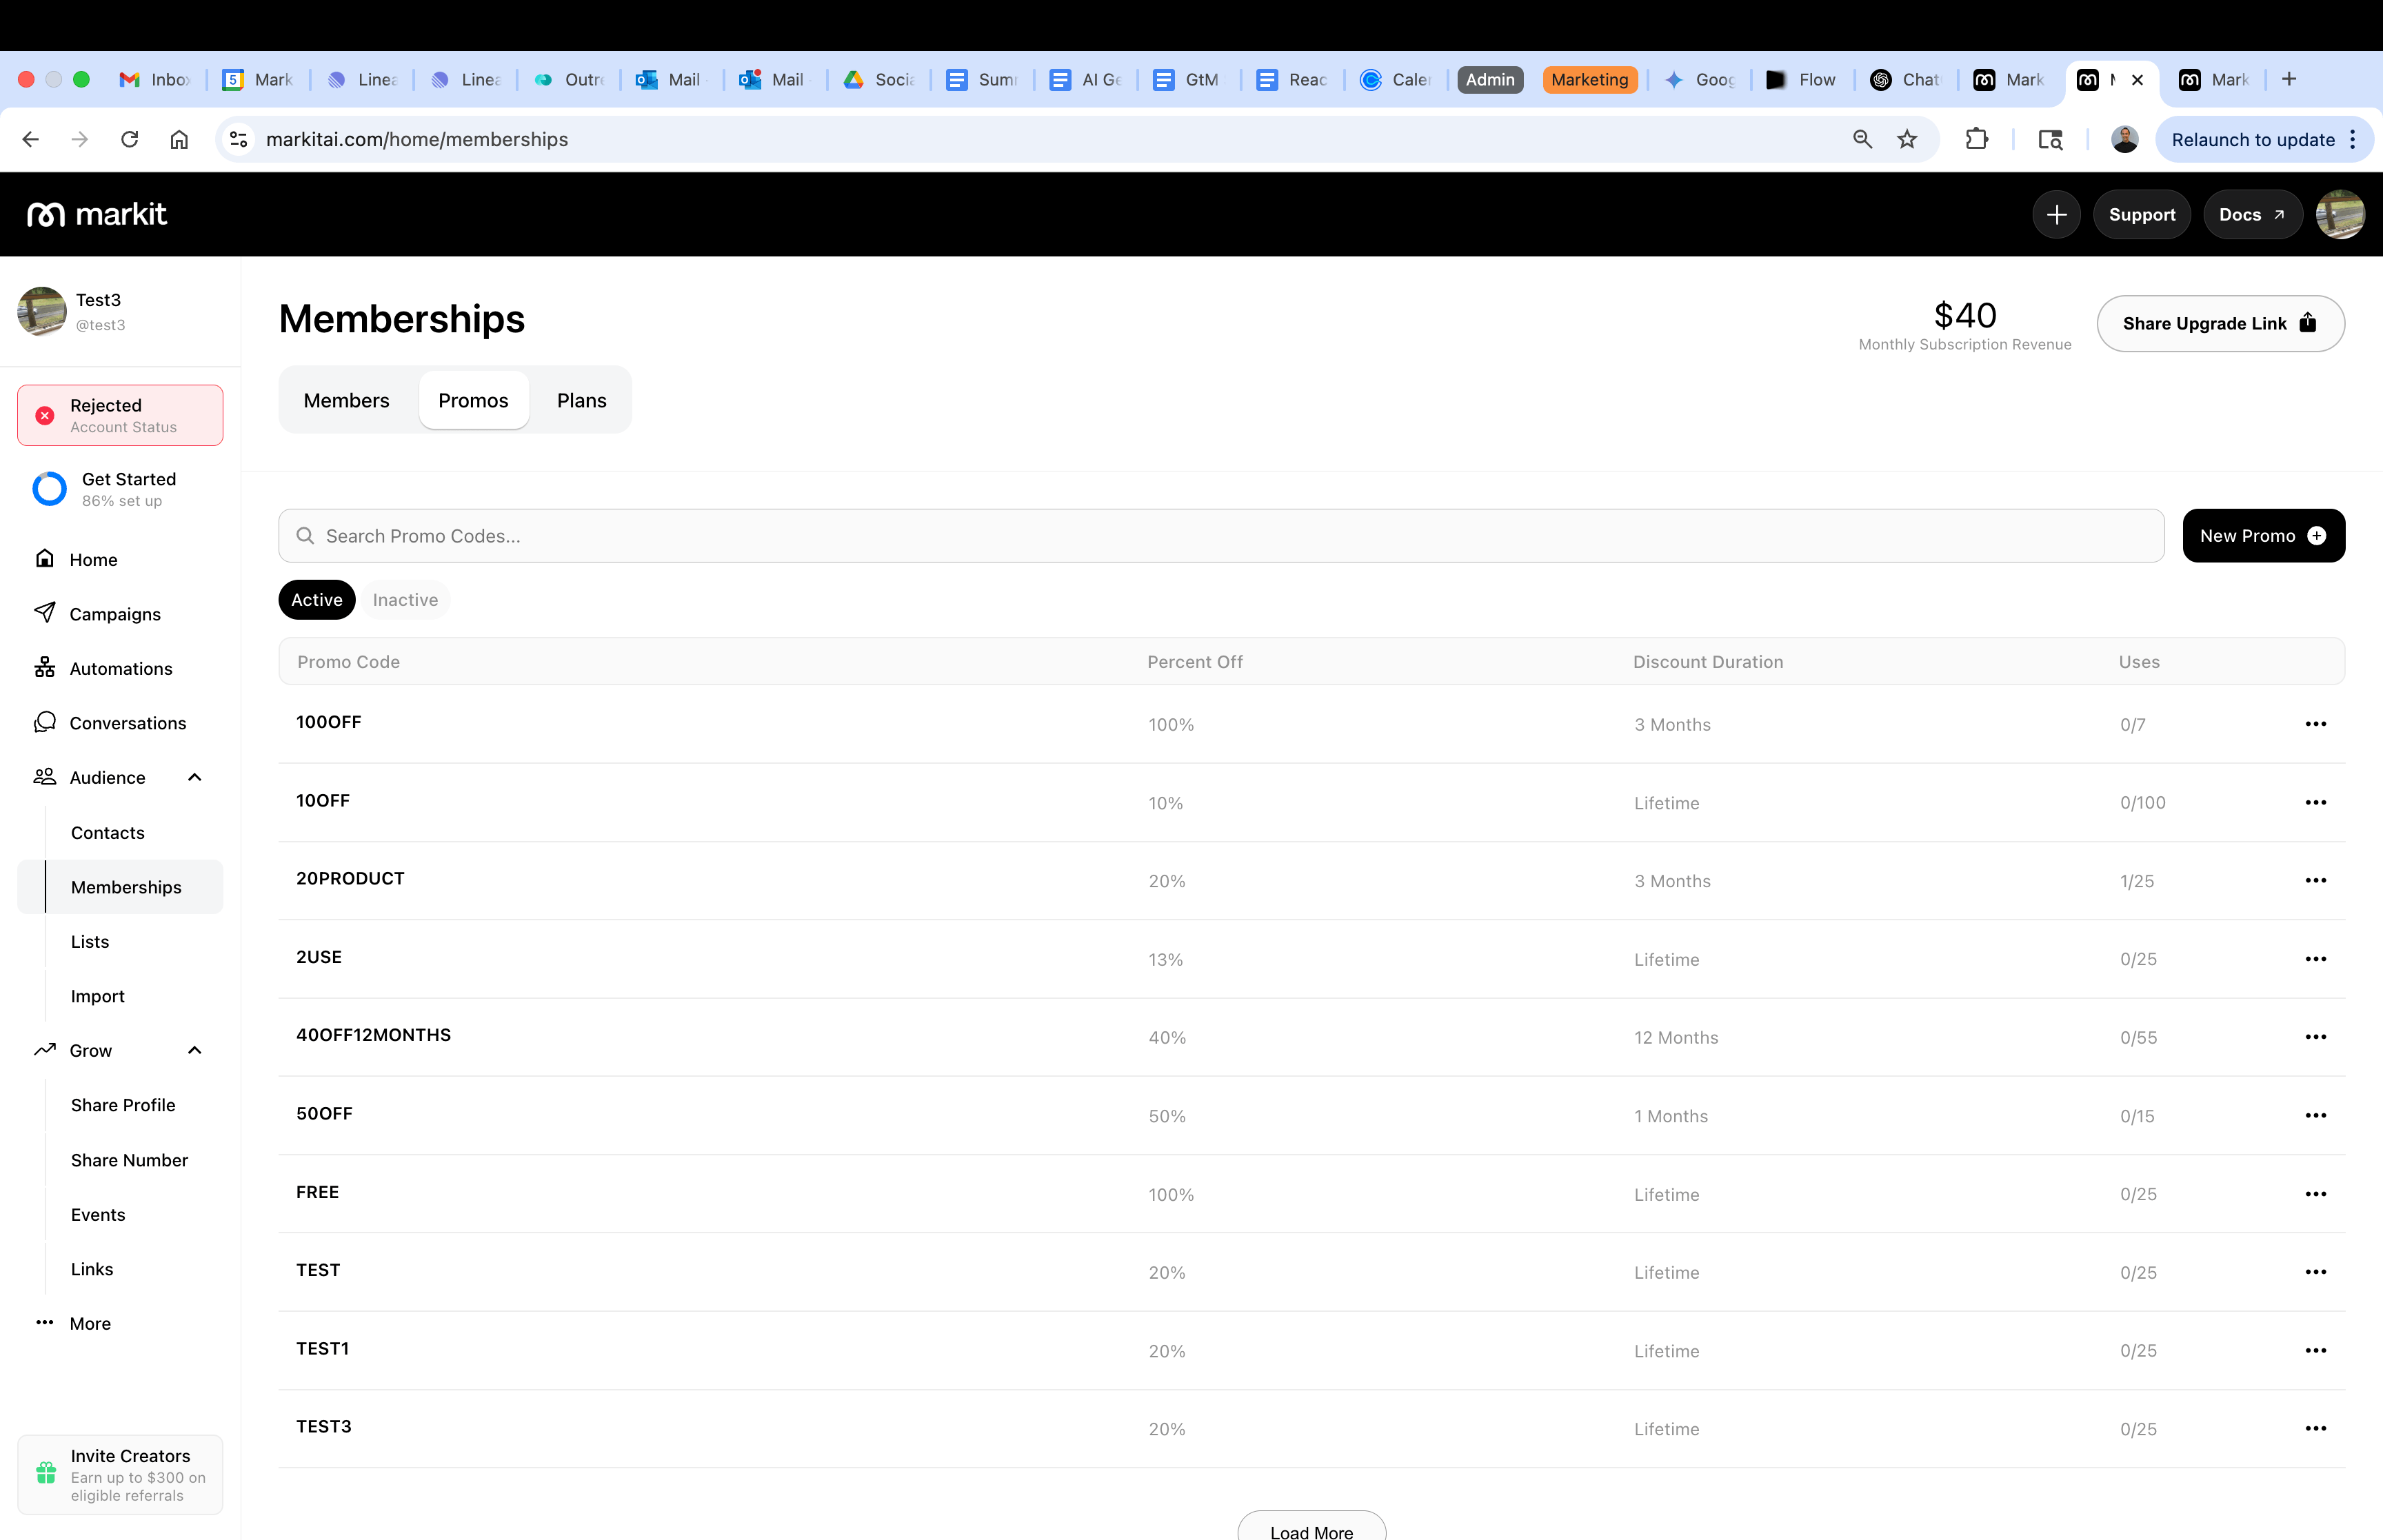Click Rejected Account Status banner
This screenshot has width=2383, height=1540.
[120, 415]
